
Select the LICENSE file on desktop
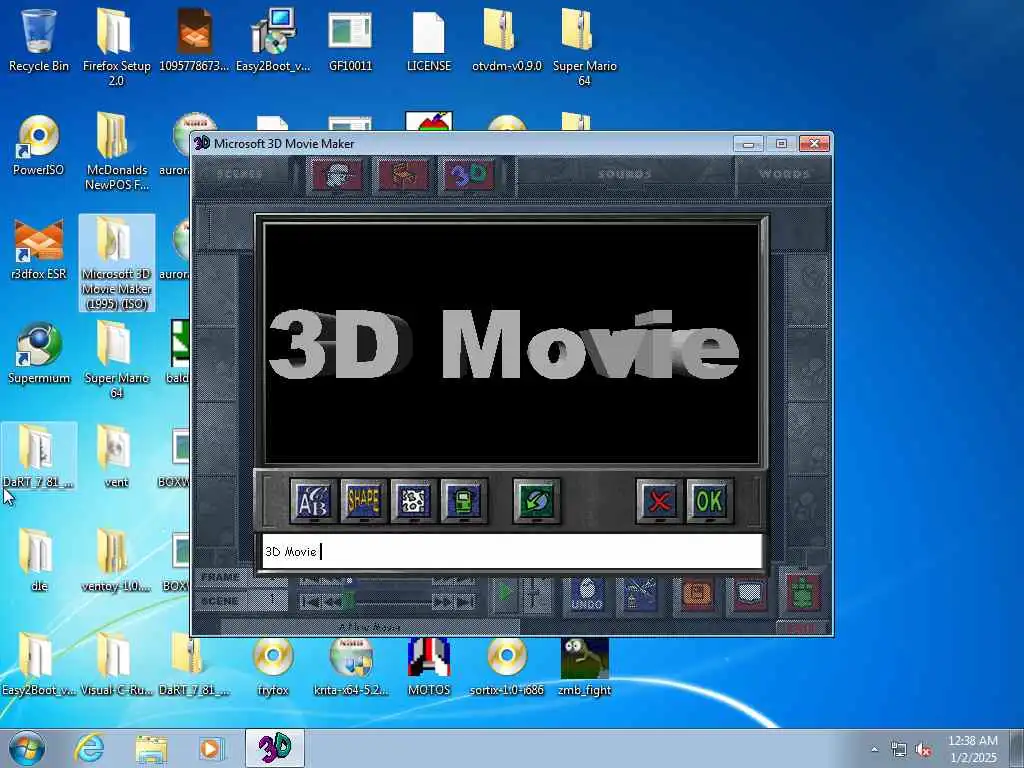[429, 40]
